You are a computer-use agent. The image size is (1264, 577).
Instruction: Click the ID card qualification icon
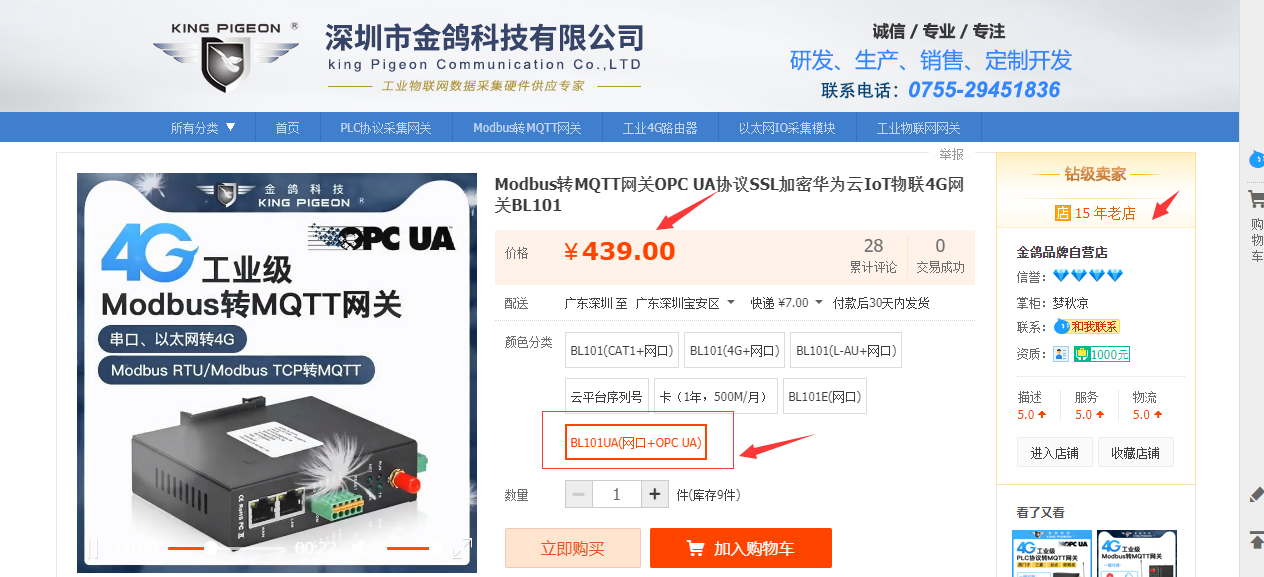1061,354
